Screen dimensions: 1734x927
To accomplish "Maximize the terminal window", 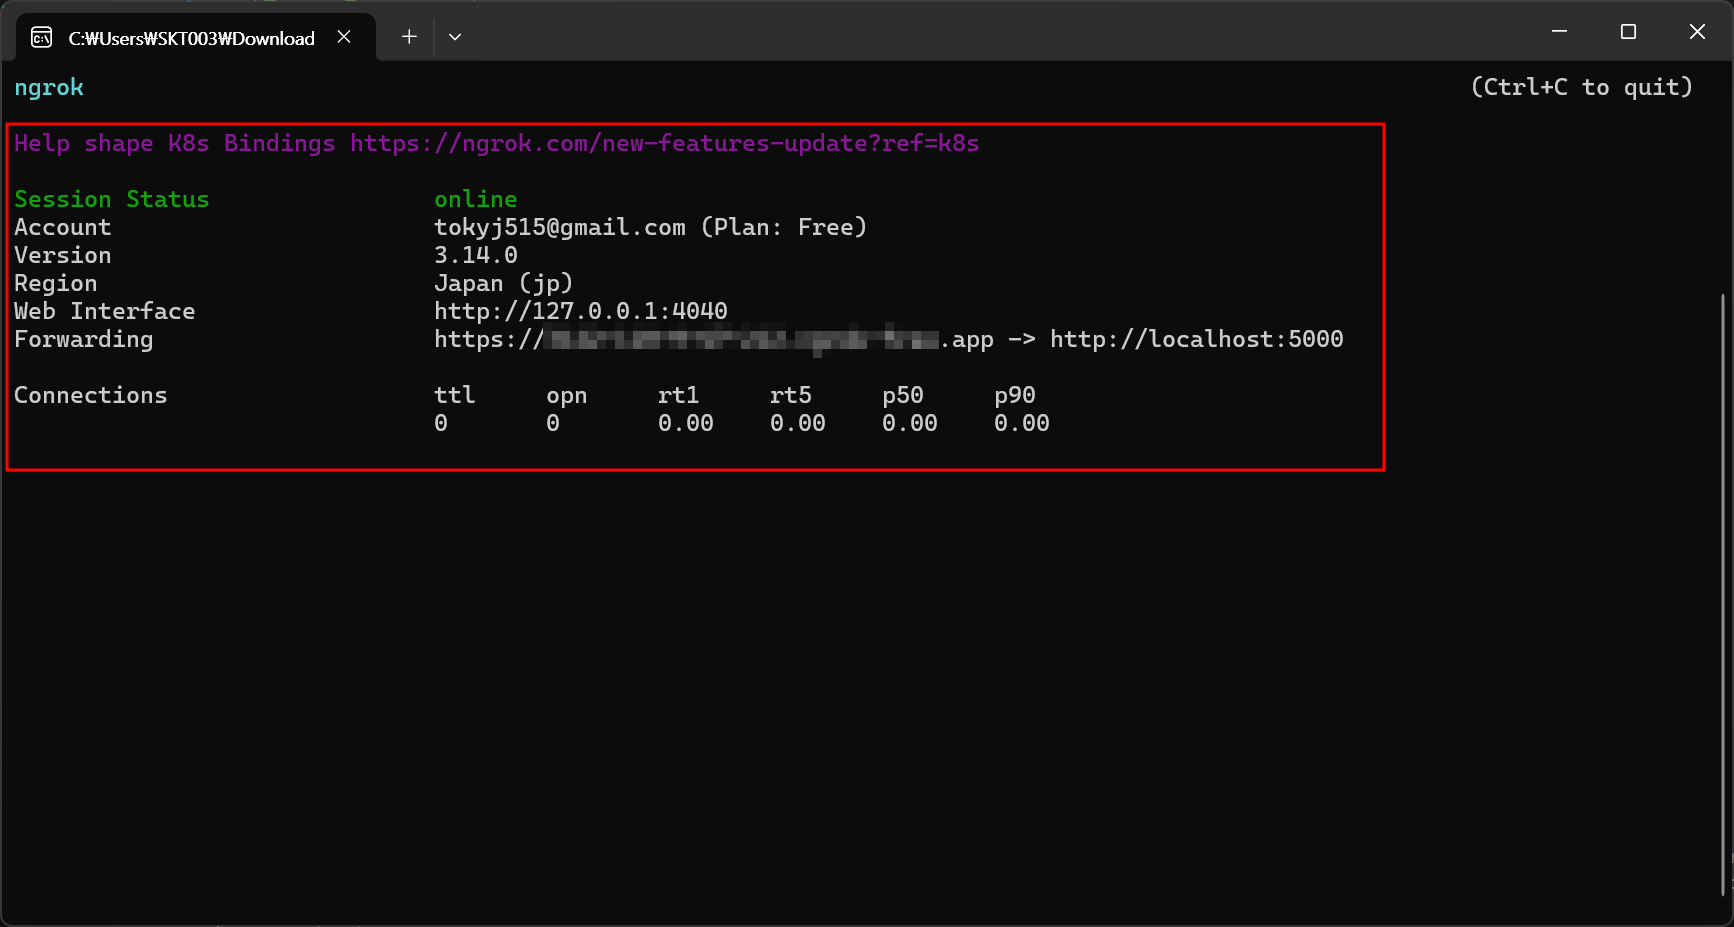I will coord(1628,32).
